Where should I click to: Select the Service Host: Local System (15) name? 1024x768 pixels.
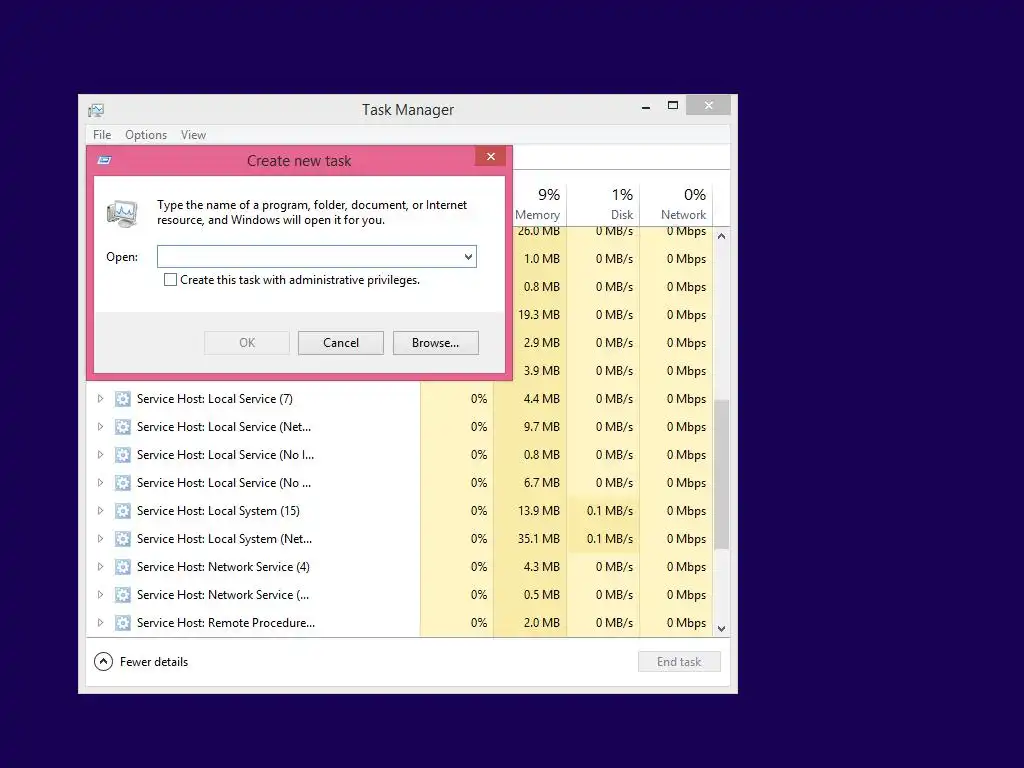click(x=218, y=511)
